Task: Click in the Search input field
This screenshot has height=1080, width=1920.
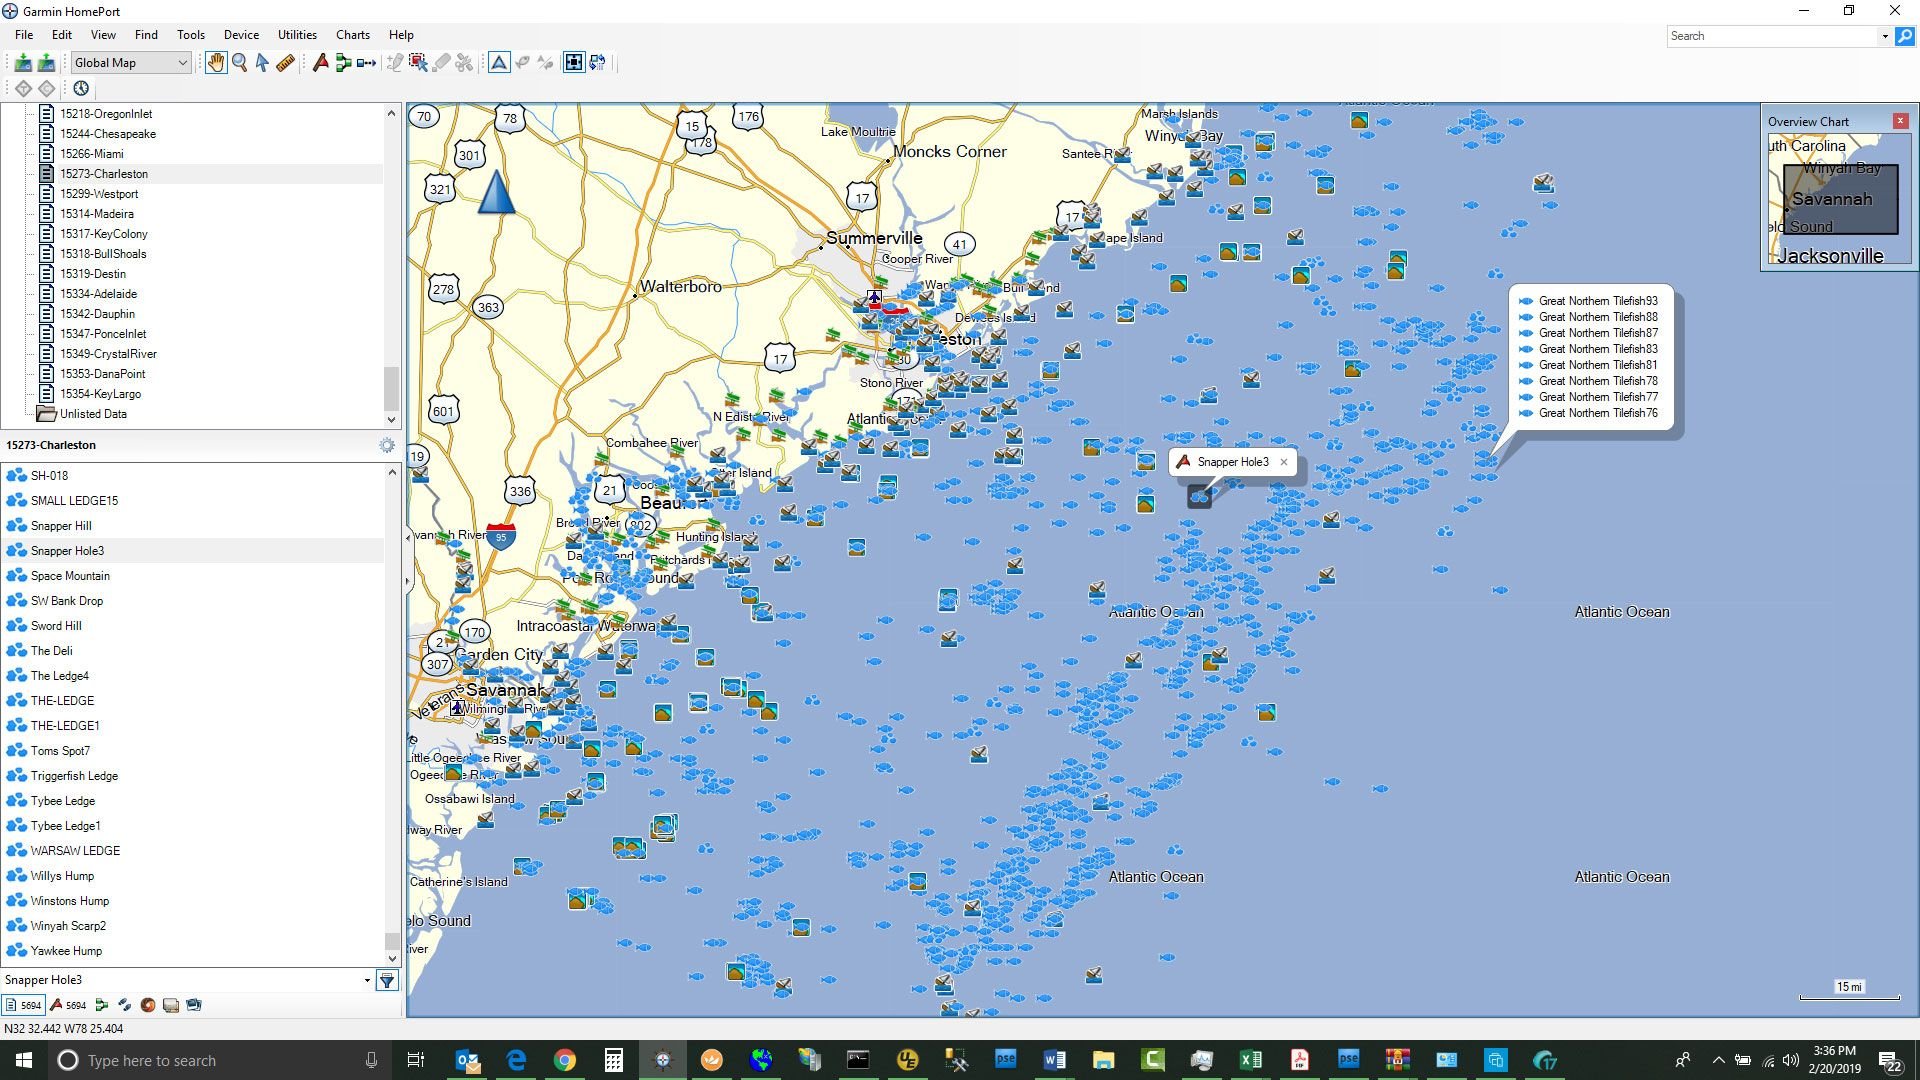Action: tap(1773, 36)
